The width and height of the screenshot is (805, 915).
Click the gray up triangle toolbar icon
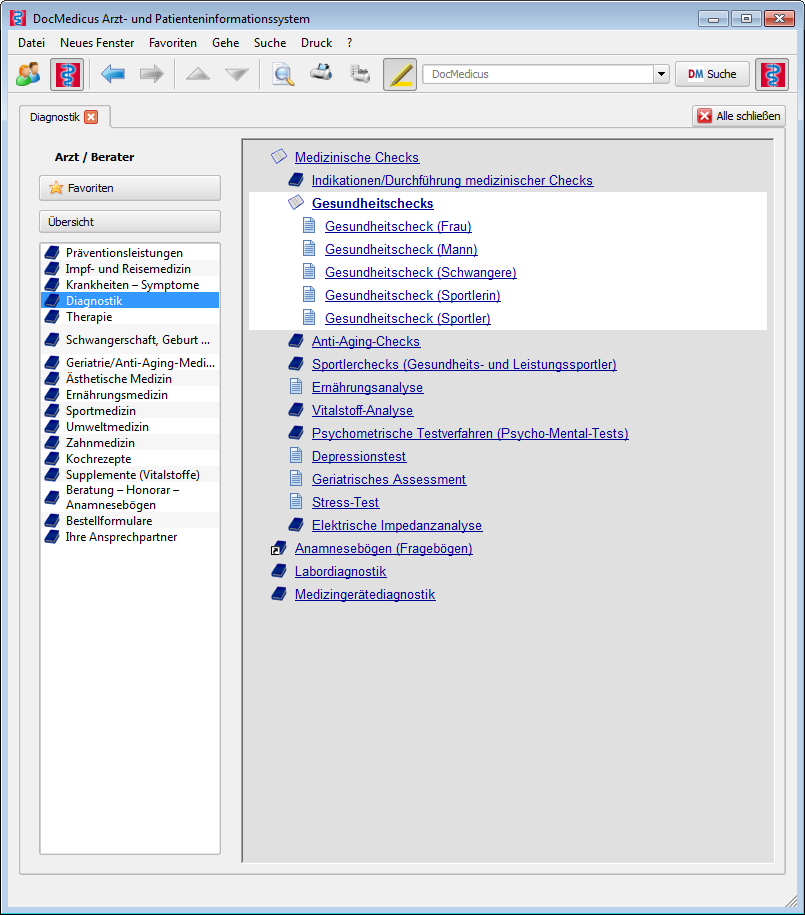tap(198, 74)
